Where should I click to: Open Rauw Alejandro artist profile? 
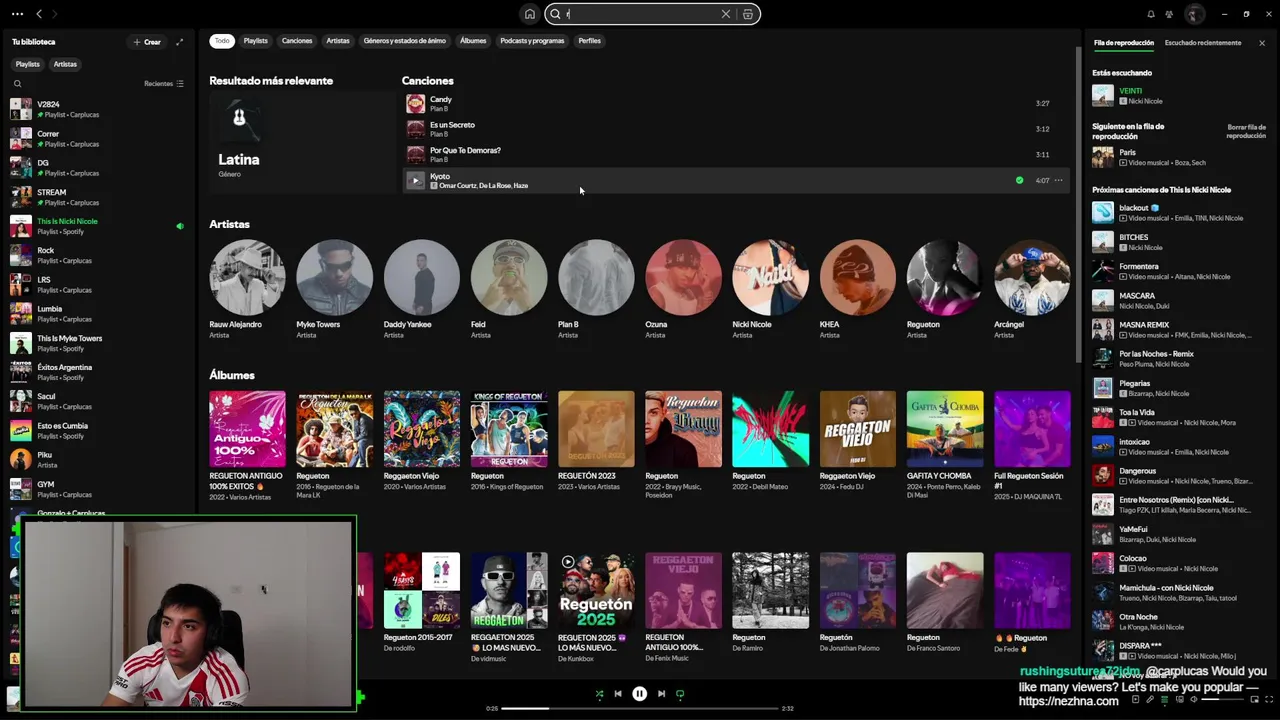[x=247, y=290]
